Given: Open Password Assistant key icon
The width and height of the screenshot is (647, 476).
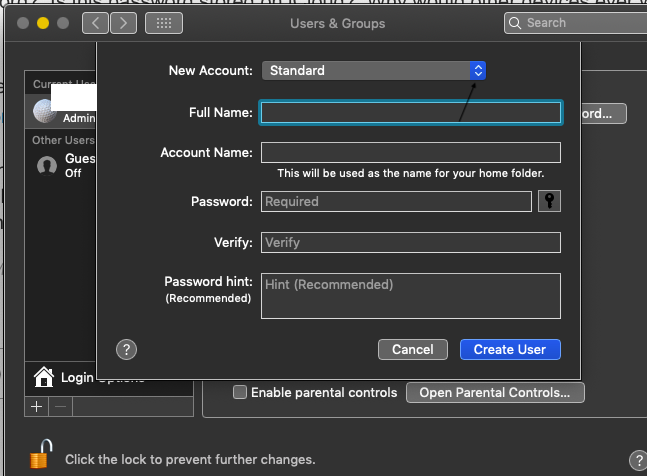Looking at the screenshot, I should pyautogui.click(x=549, y=201).
